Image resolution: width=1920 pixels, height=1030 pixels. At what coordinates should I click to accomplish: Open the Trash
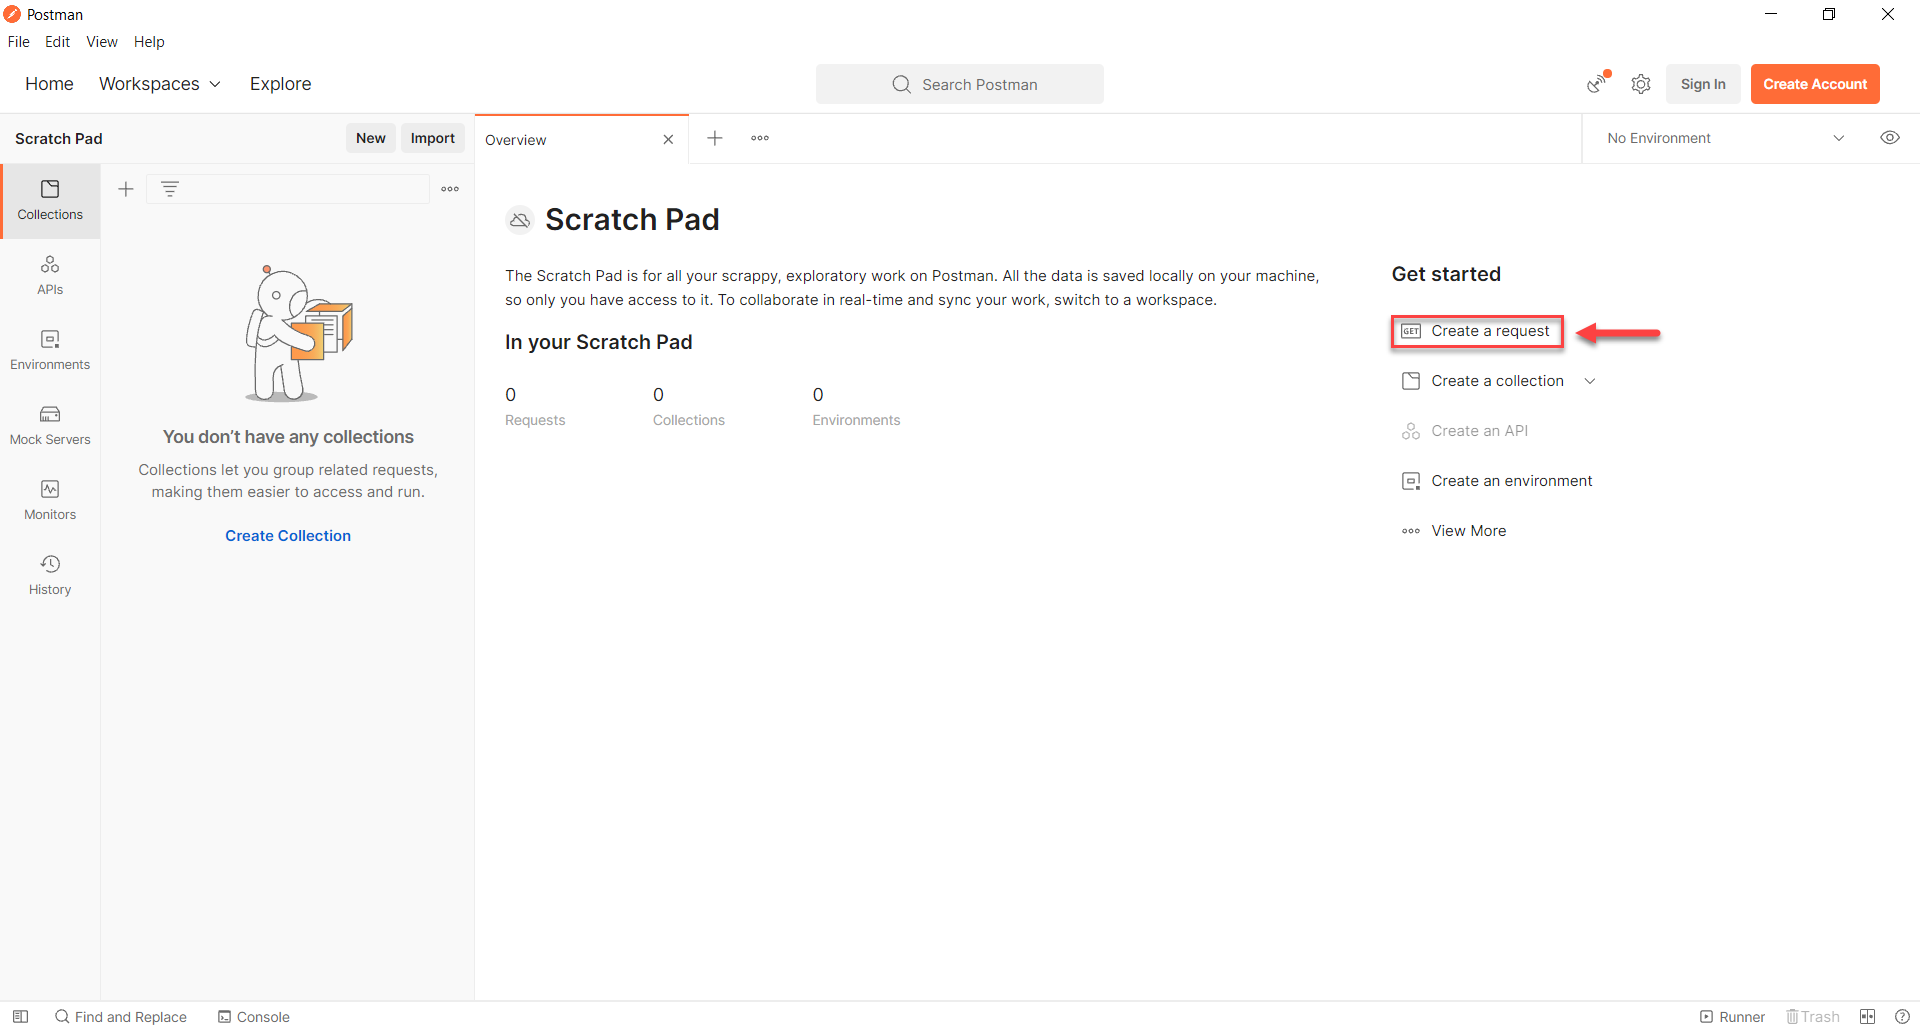pyautogui.click(x=1813, y=1016)
